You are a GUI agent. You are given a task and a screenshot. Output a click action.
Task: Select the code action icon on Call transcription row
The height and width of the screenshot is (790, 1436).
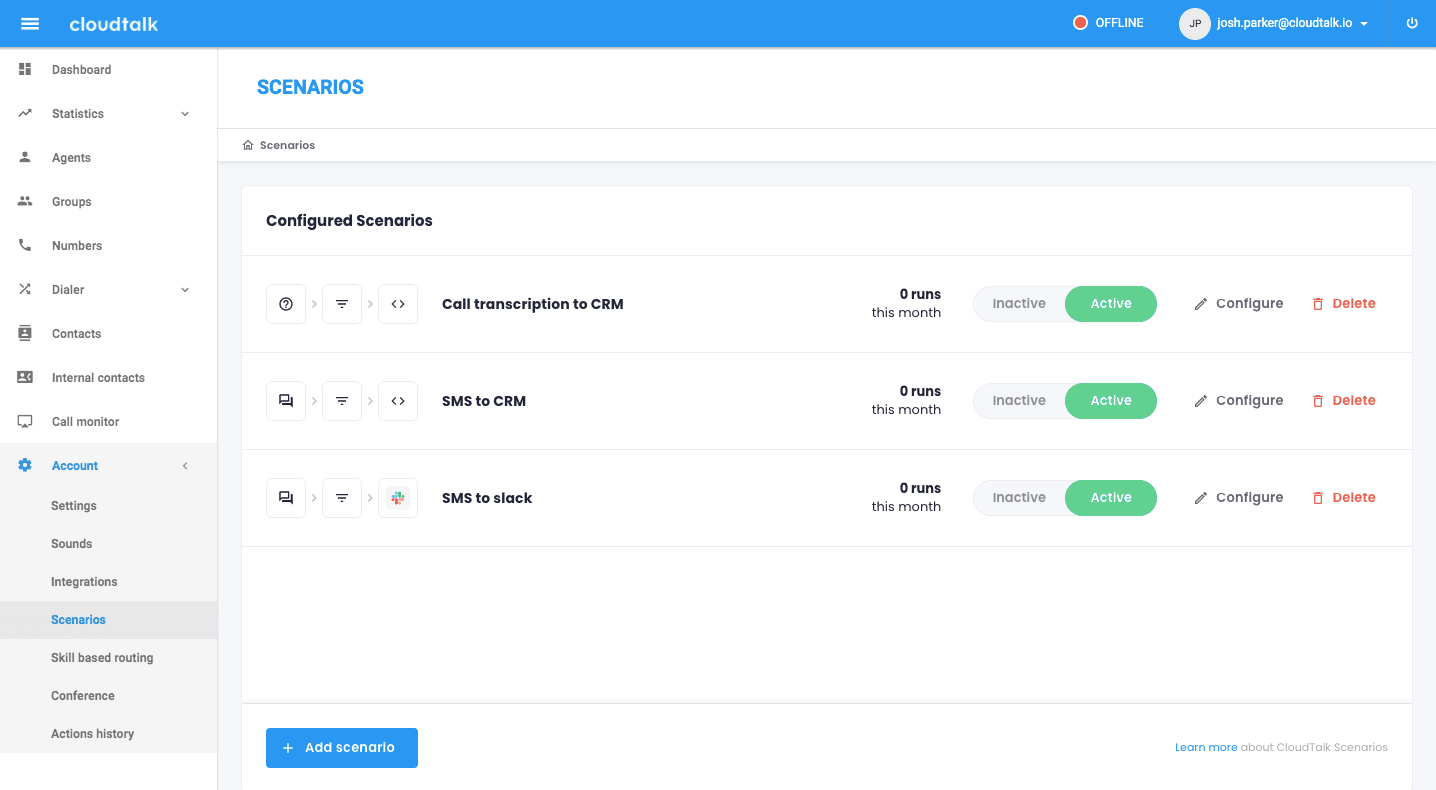pyautogui.click(x=398, y=303)
